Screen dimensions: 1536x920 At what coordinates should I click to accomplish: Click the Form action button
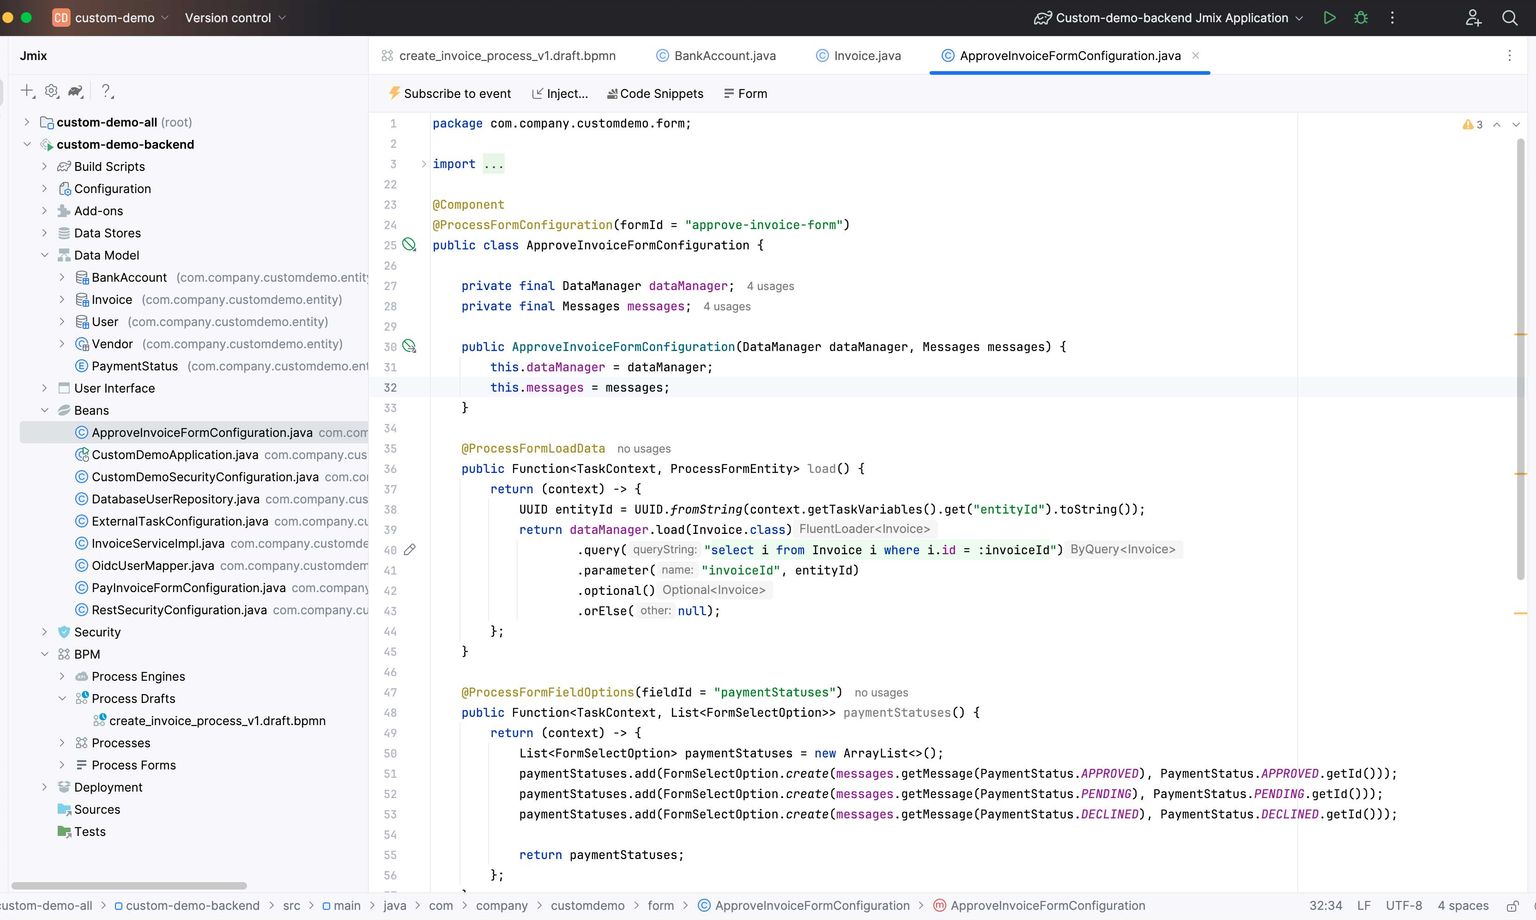[x=745, y=94]
